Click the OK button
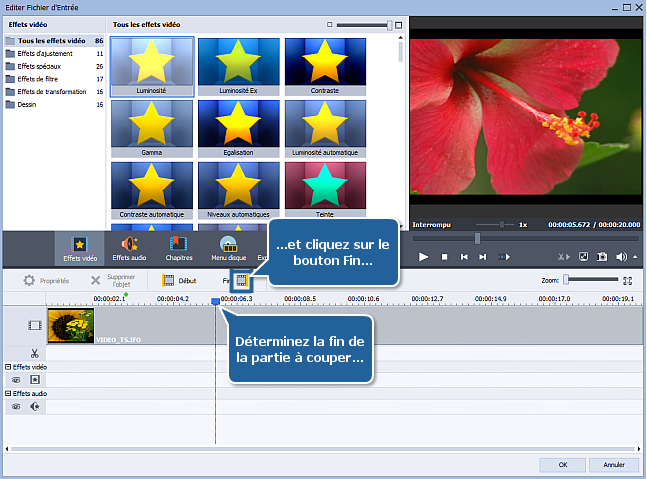The width and height of the screenshot is (647, 479). 563,464
